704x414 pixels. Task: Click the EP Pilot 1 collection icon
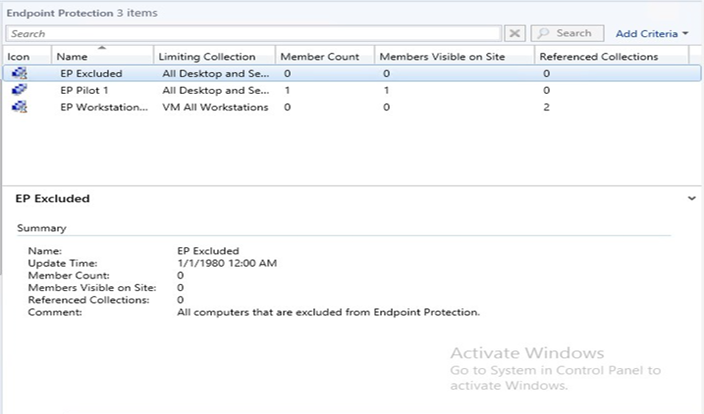[x=21, y=90]
